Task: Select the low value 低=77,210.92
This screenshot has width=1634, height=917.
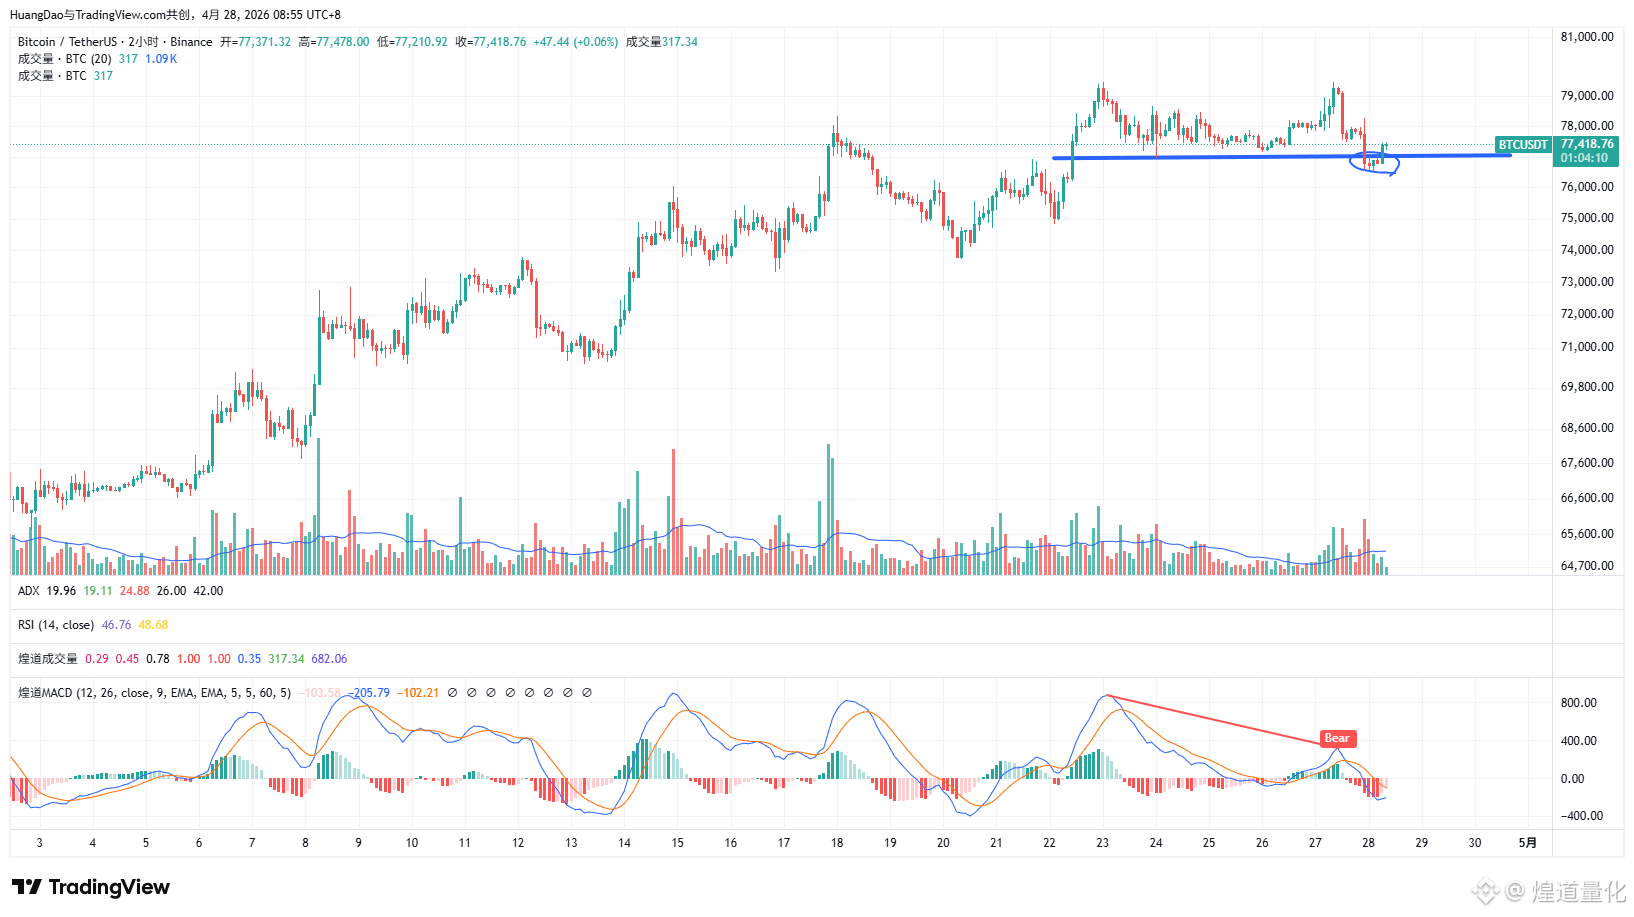Action: coord(412,42)
